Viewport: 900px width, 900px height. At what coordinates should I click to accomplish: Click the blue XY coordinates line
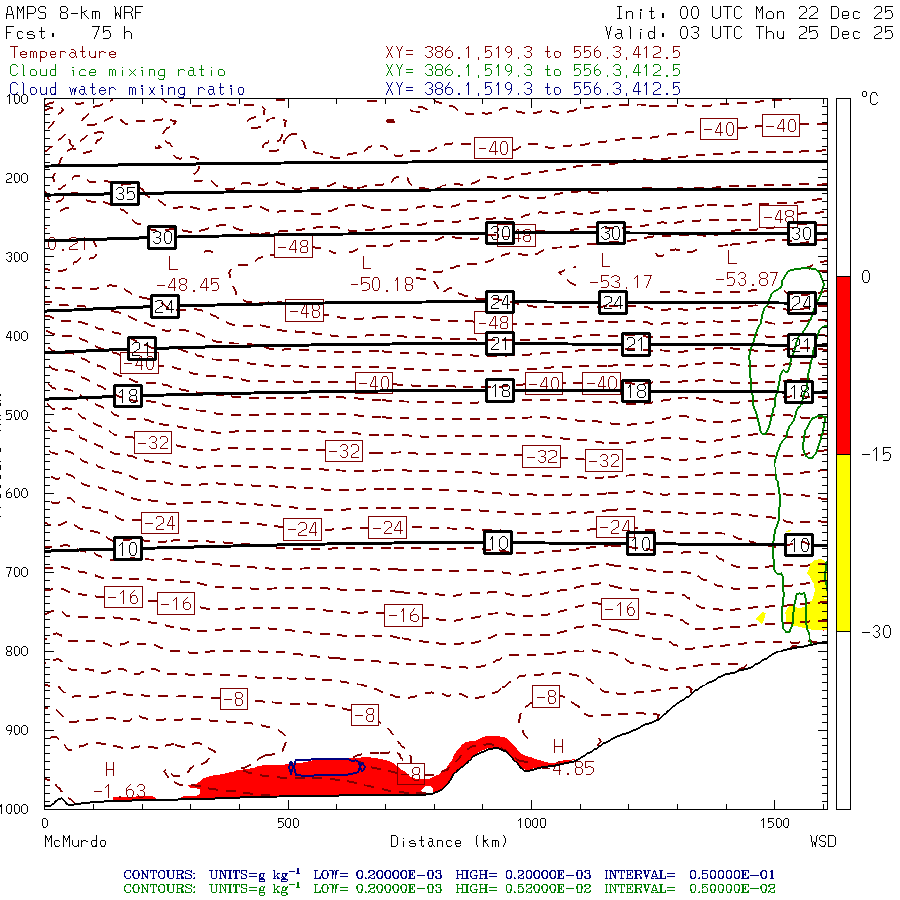click(533, 89)
